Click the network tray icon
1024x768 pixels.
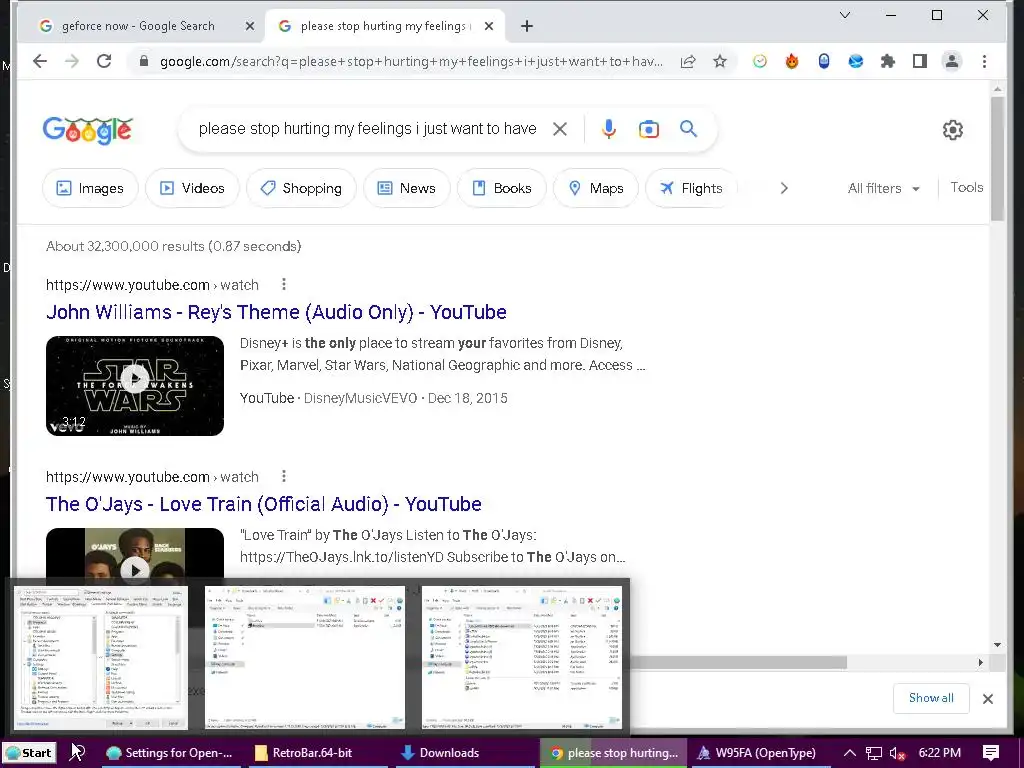(874, 753)
